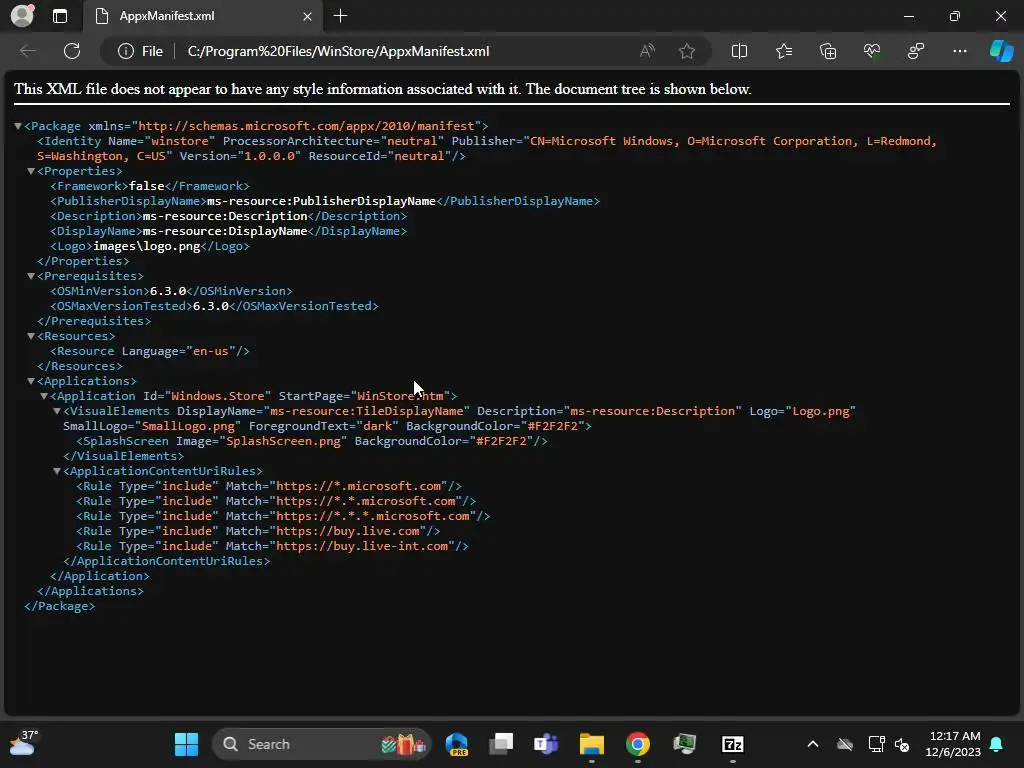Image resolution: width=1024 pixels, height=768 pixels.
Task: Open the Favorites list
Action: tap(784, 51)
